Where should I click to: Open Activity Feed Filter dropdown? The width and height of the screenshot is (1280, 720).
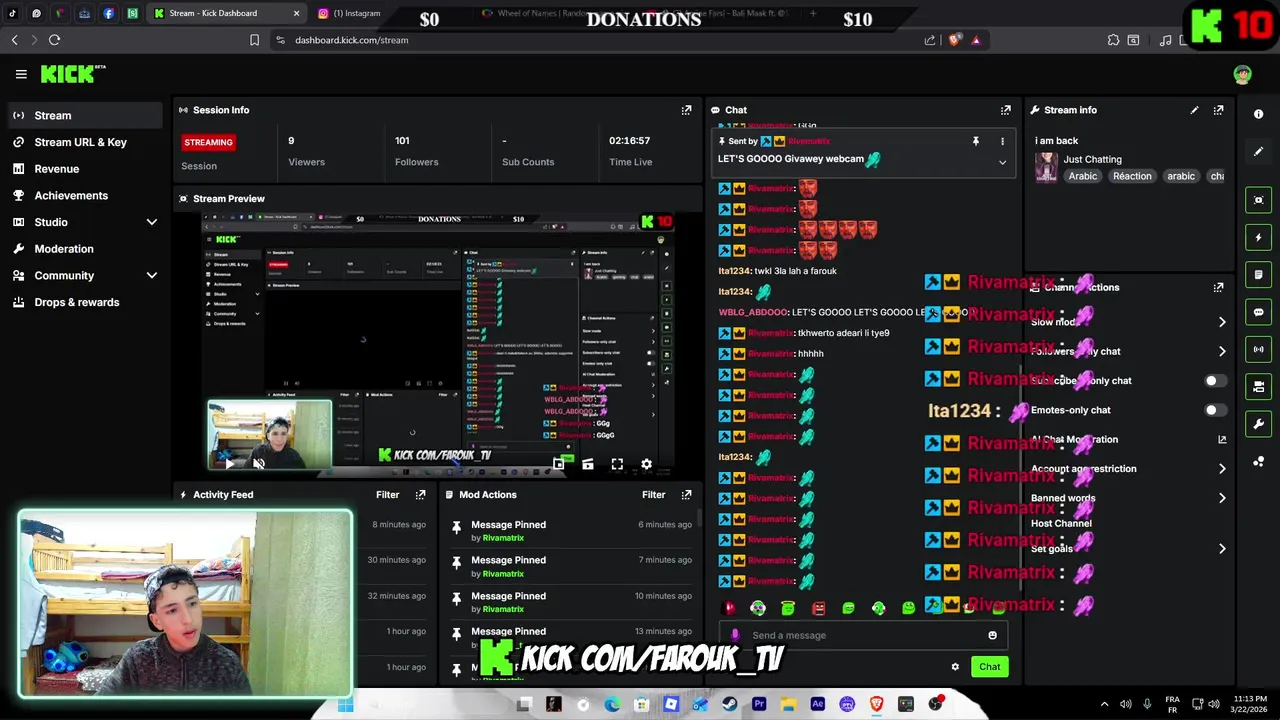pyautogui.click(x=387, y=495)
